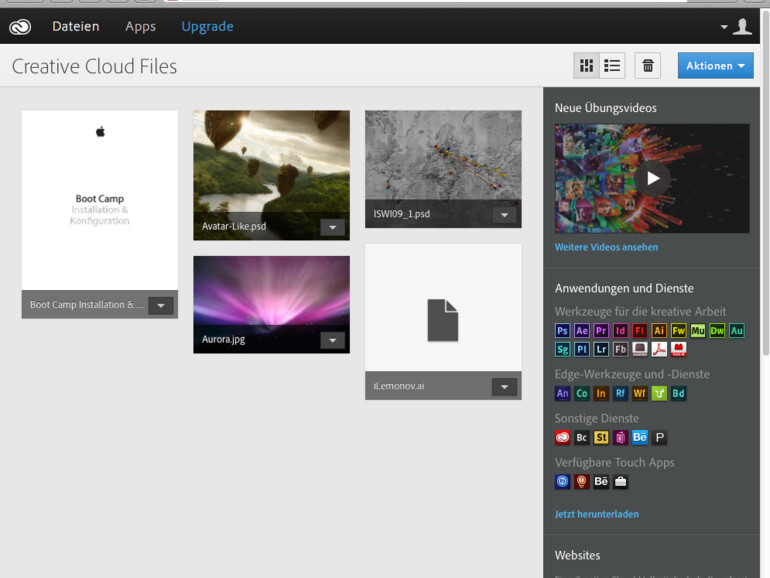Follow the Jetzt herunterladen link

(597, 514)
